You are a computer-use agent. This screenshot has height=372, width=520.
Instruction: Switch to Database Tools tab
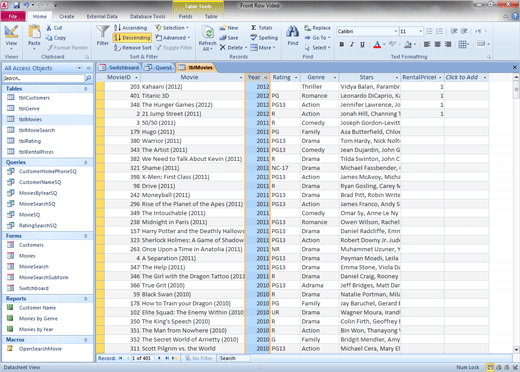(x=147, y=16)
